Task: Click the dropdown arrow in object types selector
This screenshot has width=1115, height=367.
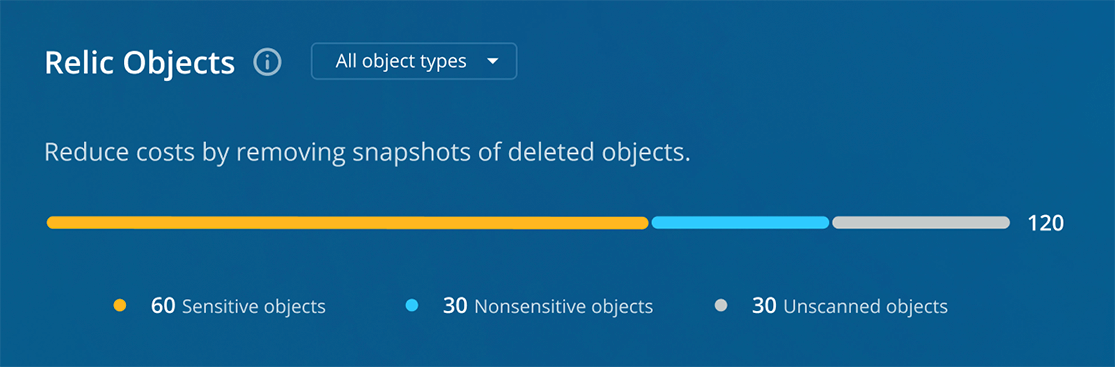Action: [x=493, y=62]
